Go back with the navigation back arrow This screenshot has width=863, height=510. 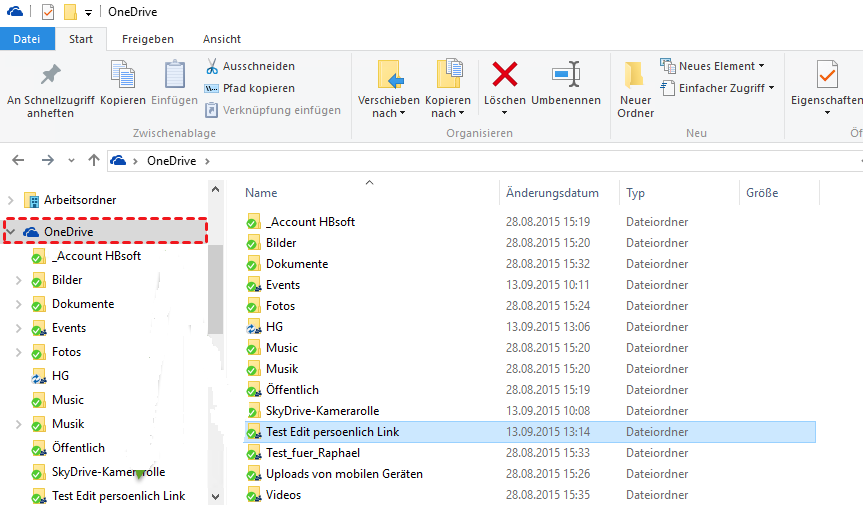pos(18,160)
